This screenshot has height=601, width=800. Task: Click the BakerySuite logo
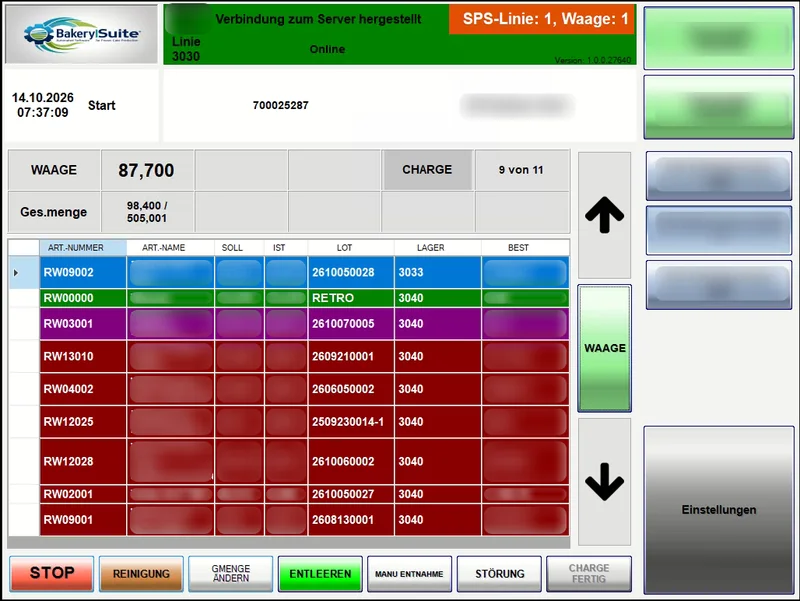tap(82, 34)
